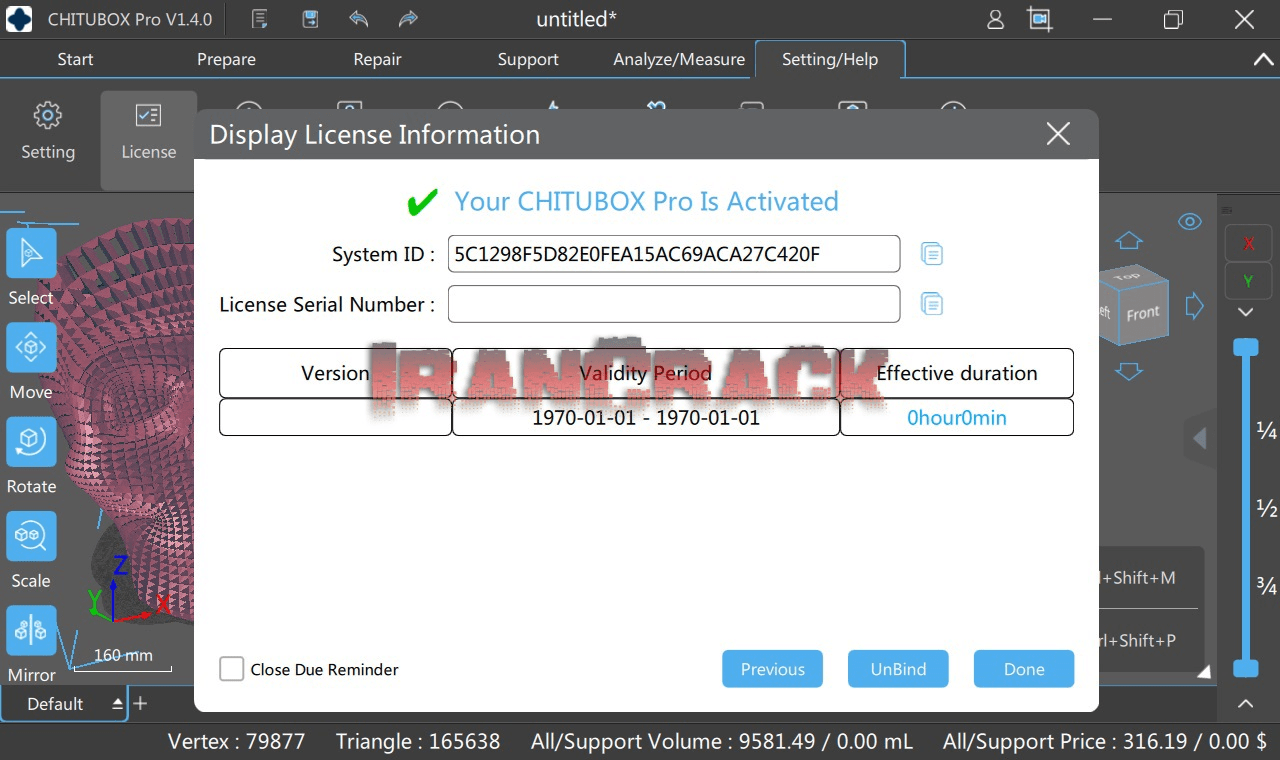Expand the chevron below the Y button
Viewport: 1280px width, 760px height.
[x=1247, y=312]
